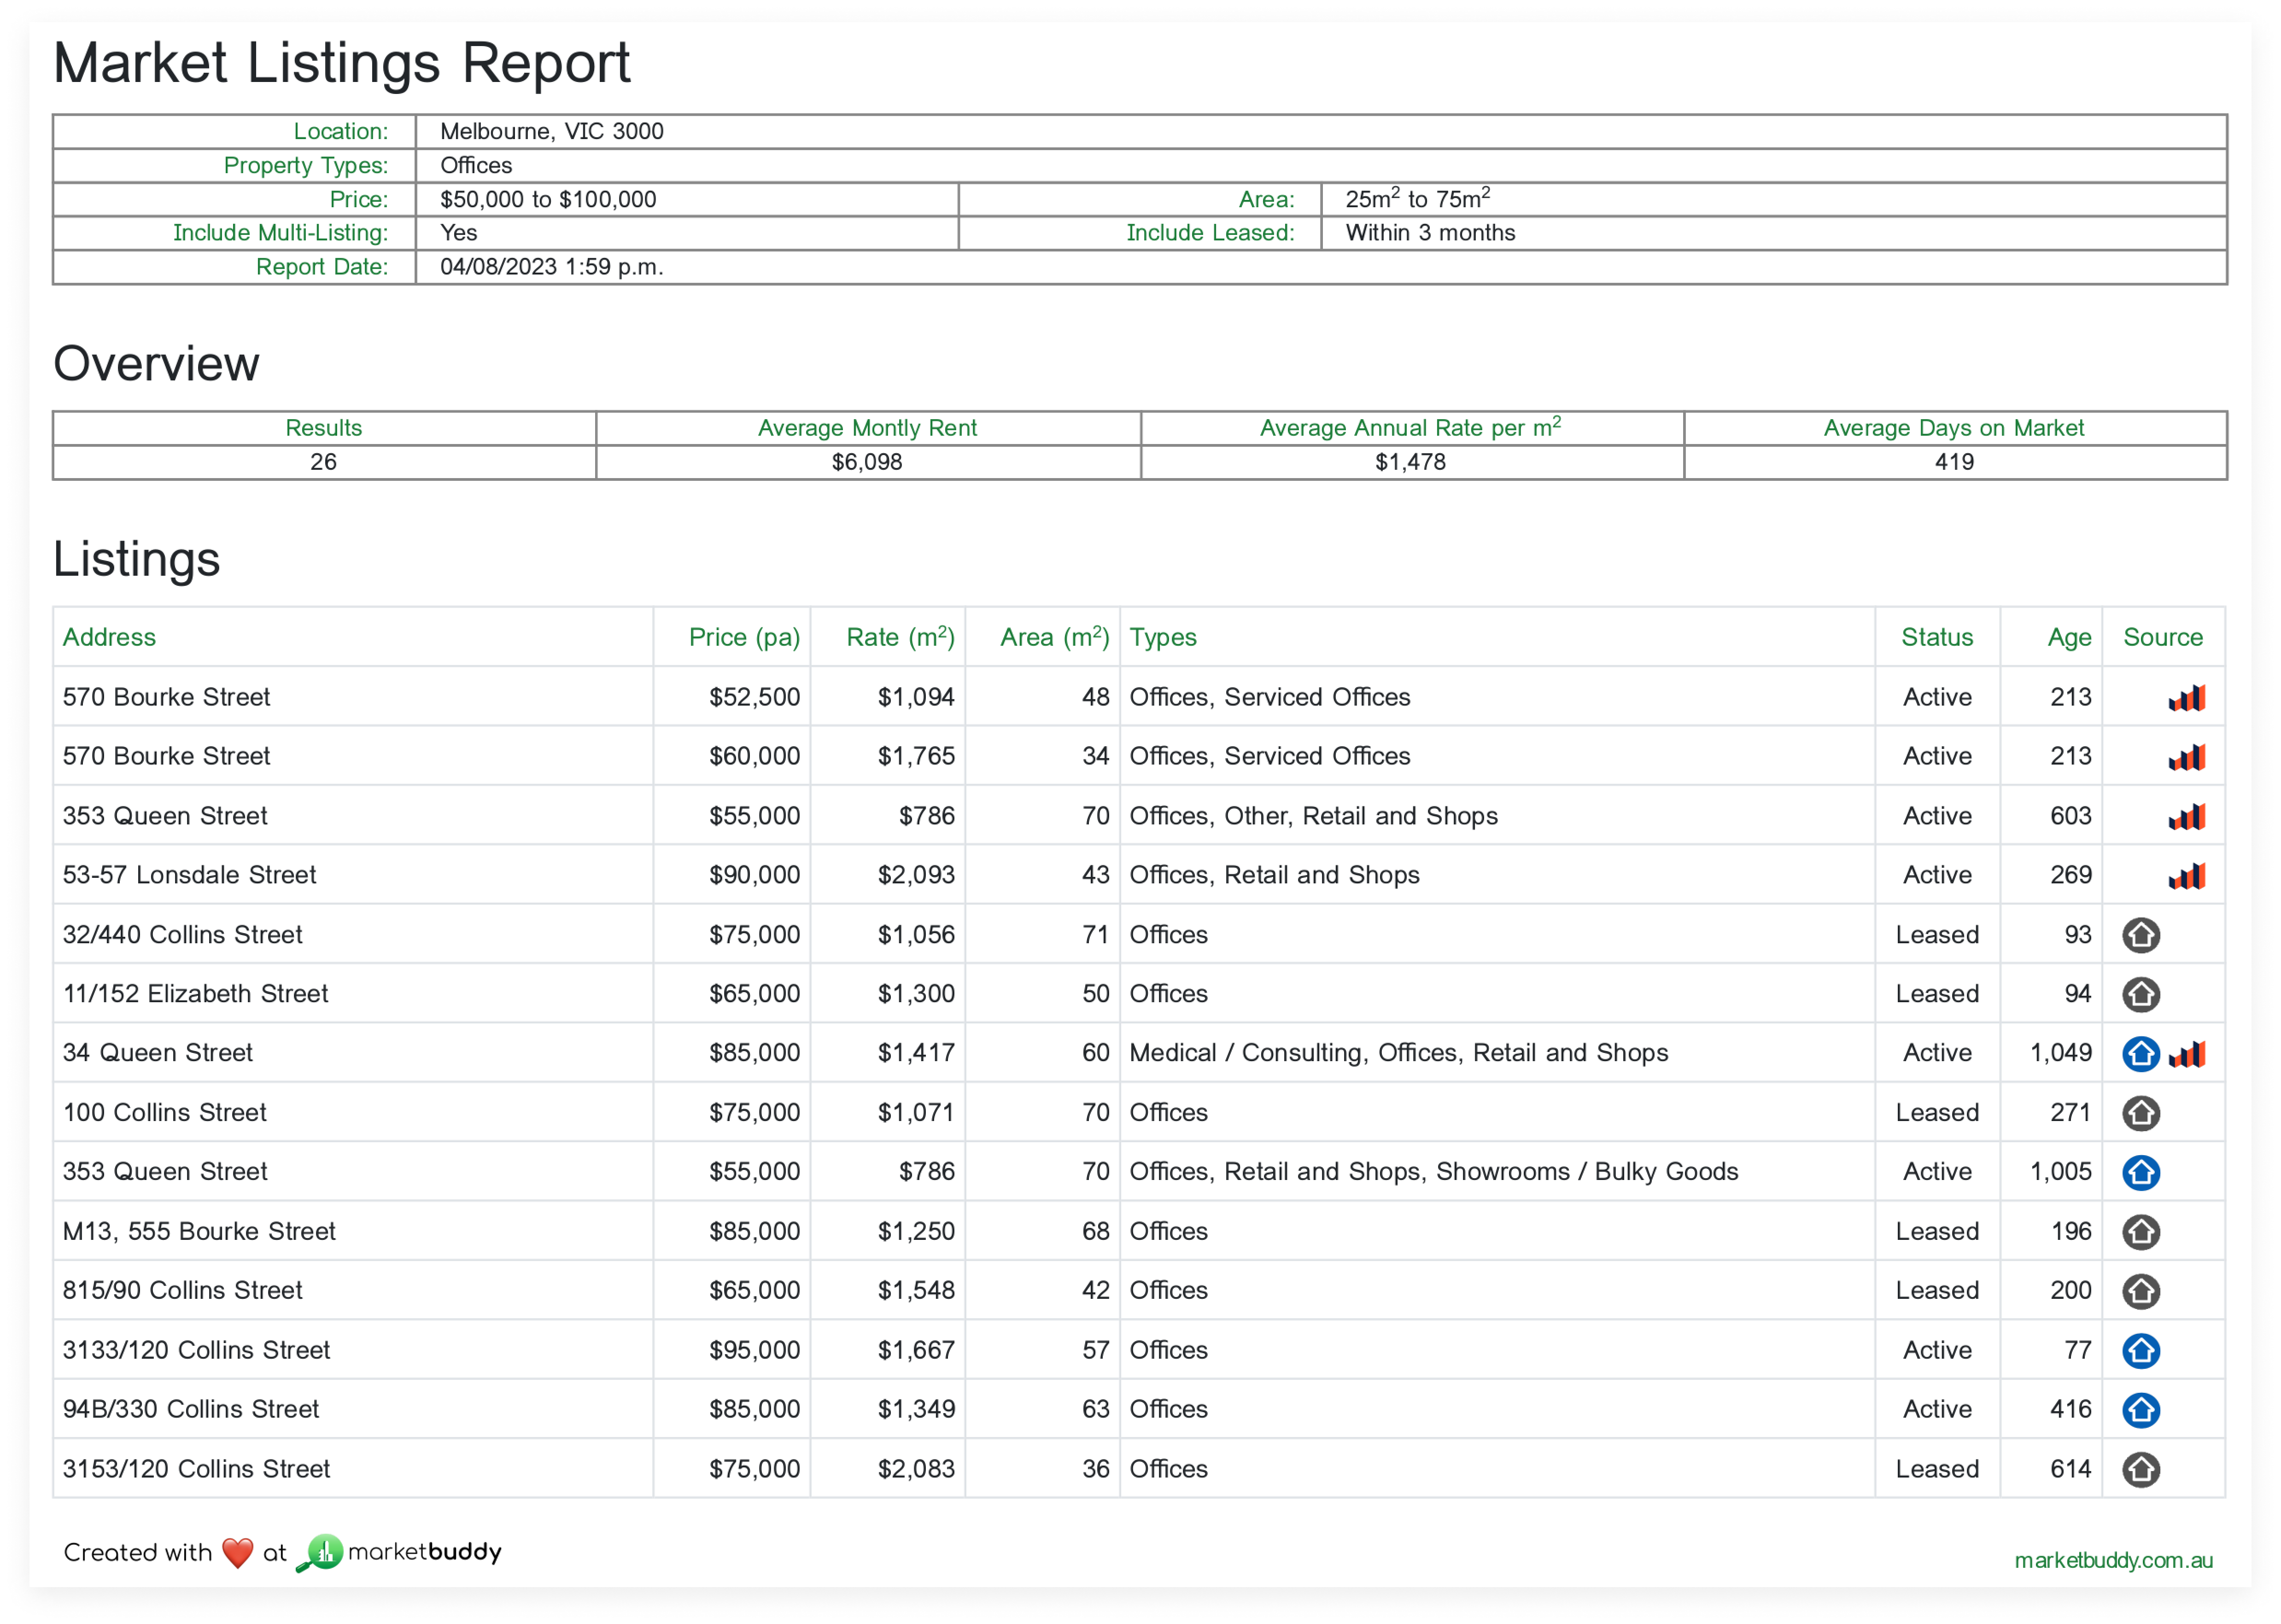Click the Status column header
The height and width of the screenshot is (1624, 2281).
1937,637
